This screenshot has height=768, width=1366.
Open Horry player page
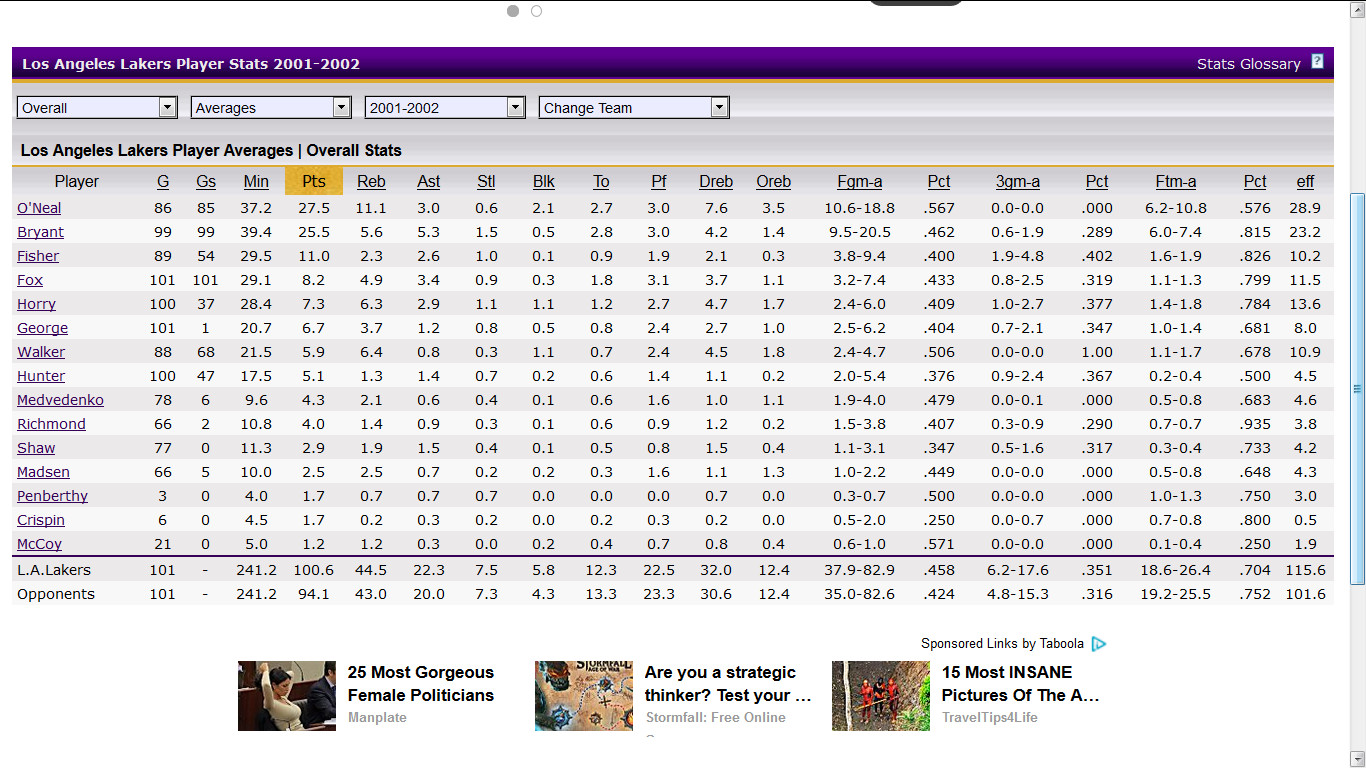pos(36,304)
